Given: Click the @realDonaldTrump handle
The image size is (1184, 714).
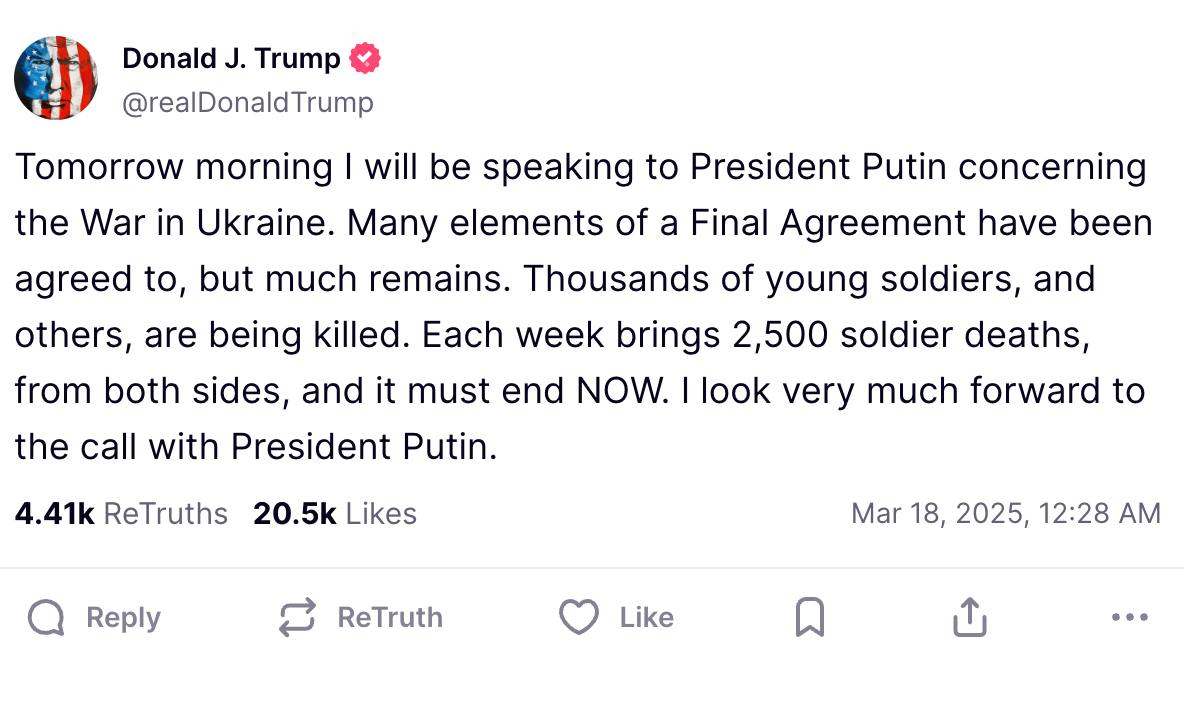Looking at the screenshot, I should point(247,102).
